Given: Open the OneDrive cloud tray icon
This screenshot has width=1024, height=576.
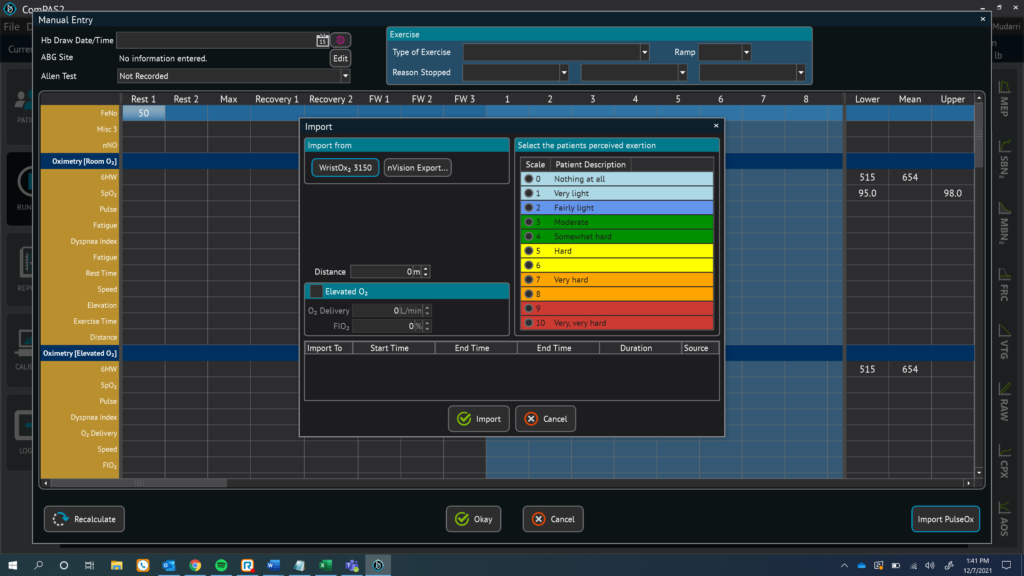Looking at the screenshot, I should (861, 566).
